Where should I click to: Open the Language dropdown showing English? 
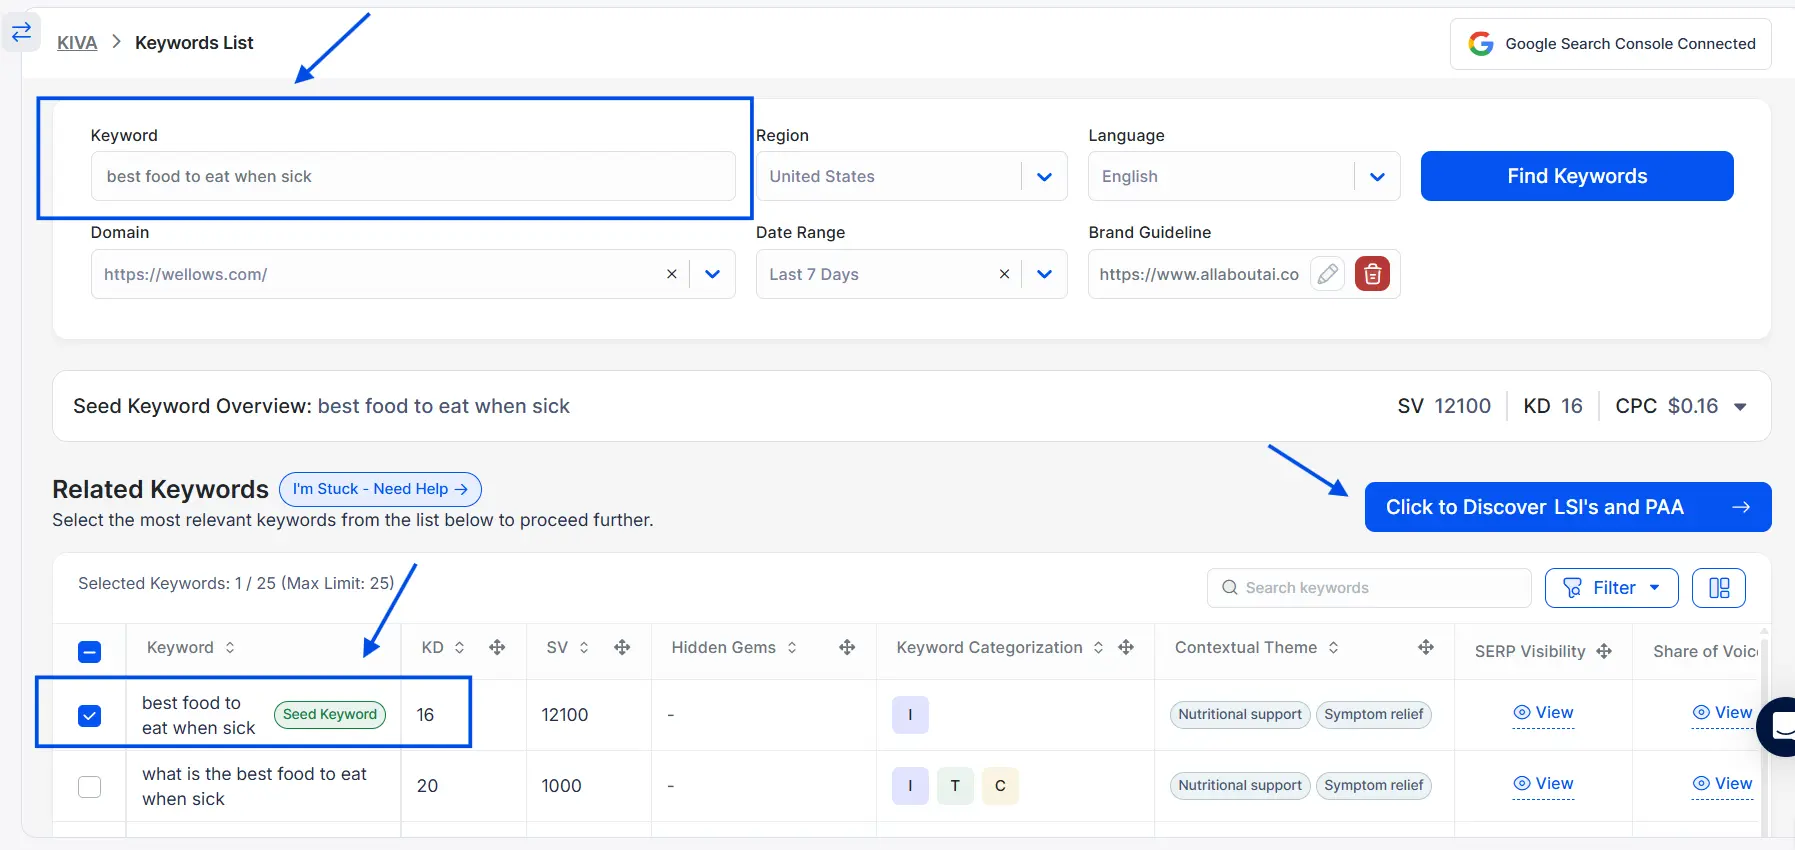tap(1243, 176)
